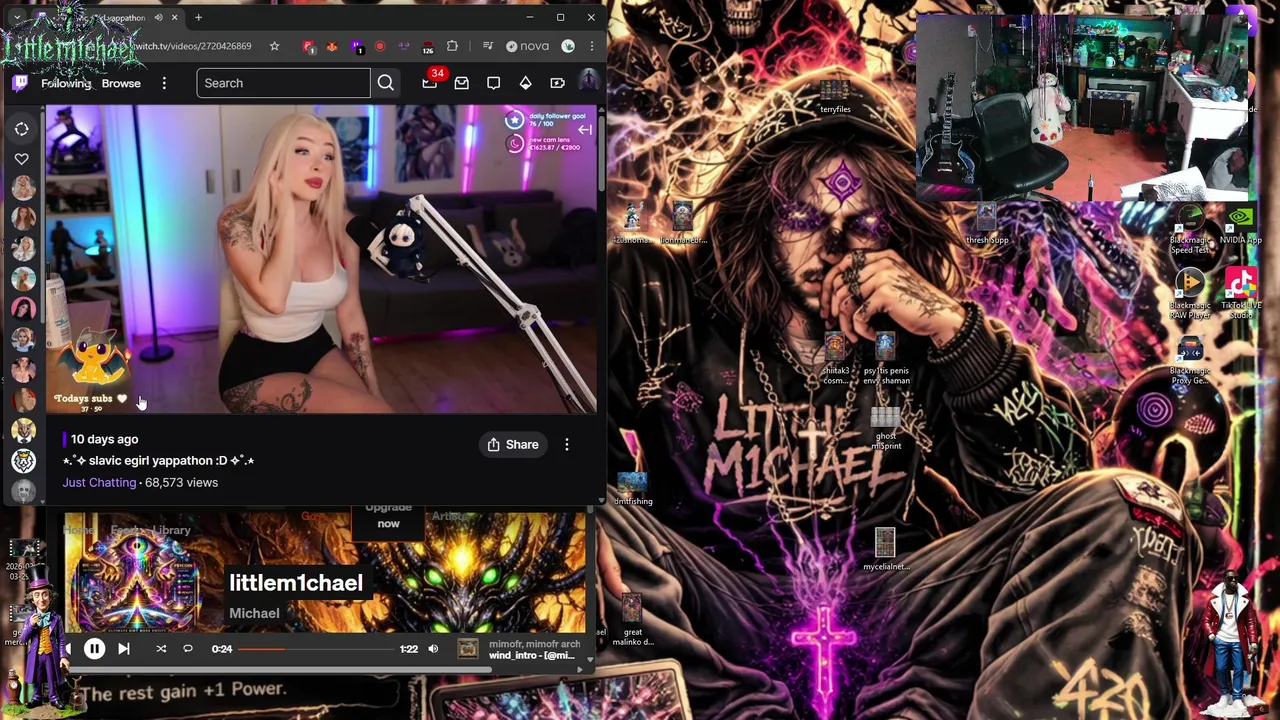1280x720 pixels.
Task: Open the psy1tis penis envy shaman file
Action: (885, 360)
